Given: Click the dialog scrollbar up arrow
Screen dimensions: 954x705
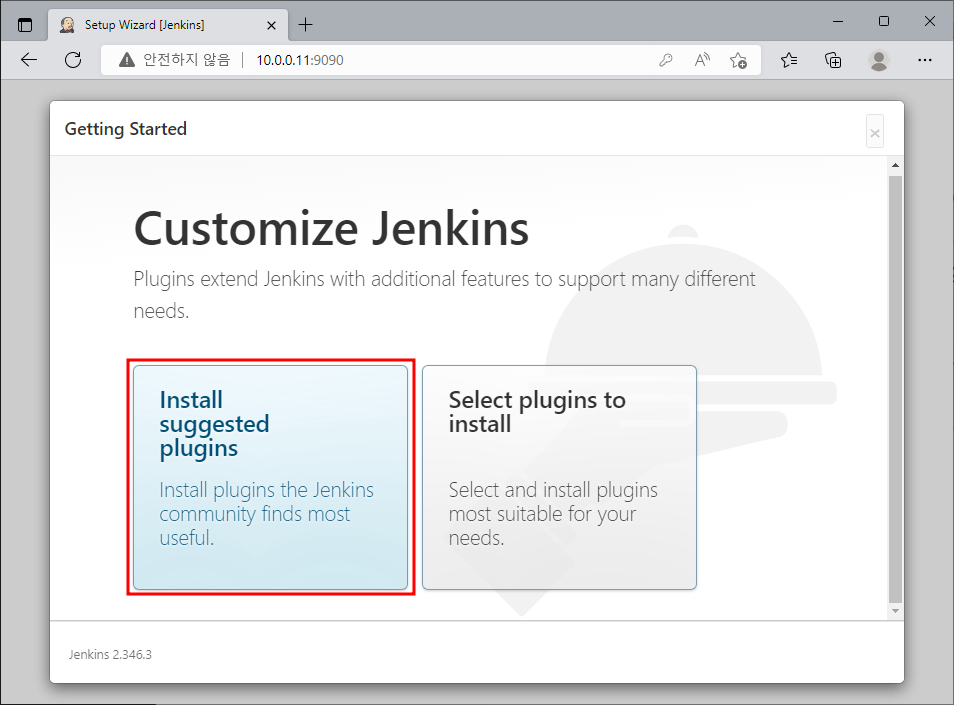Looking at the screenshot, I should (x=895, y=165).
